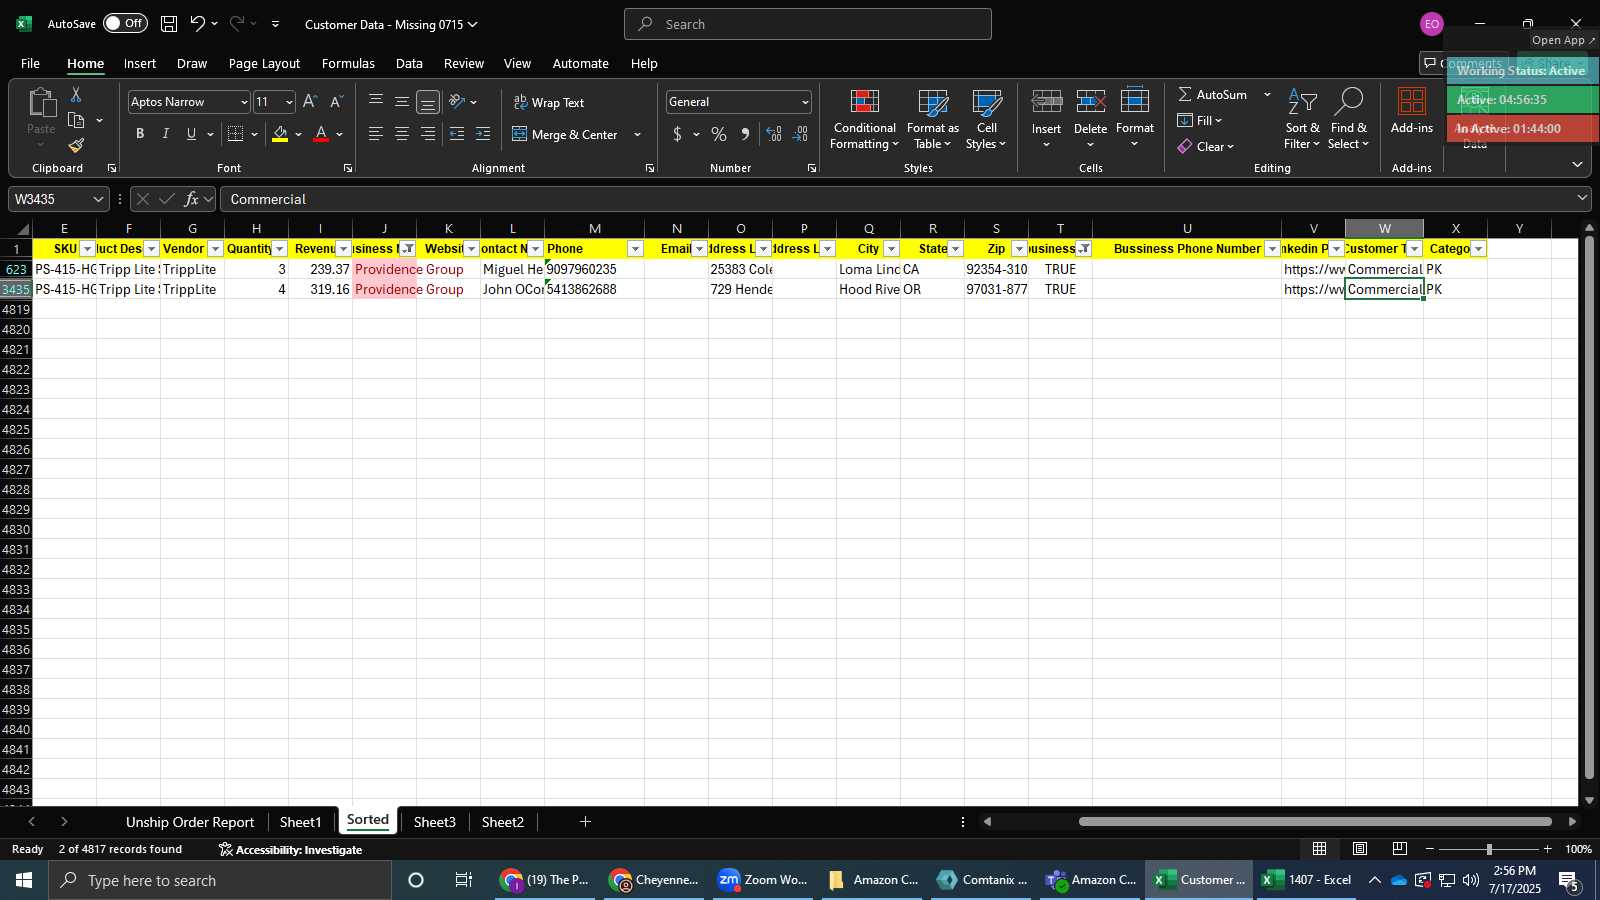Click Find & Select button
Viewport: 1600px width, 900px height.
pos(1348,120)
